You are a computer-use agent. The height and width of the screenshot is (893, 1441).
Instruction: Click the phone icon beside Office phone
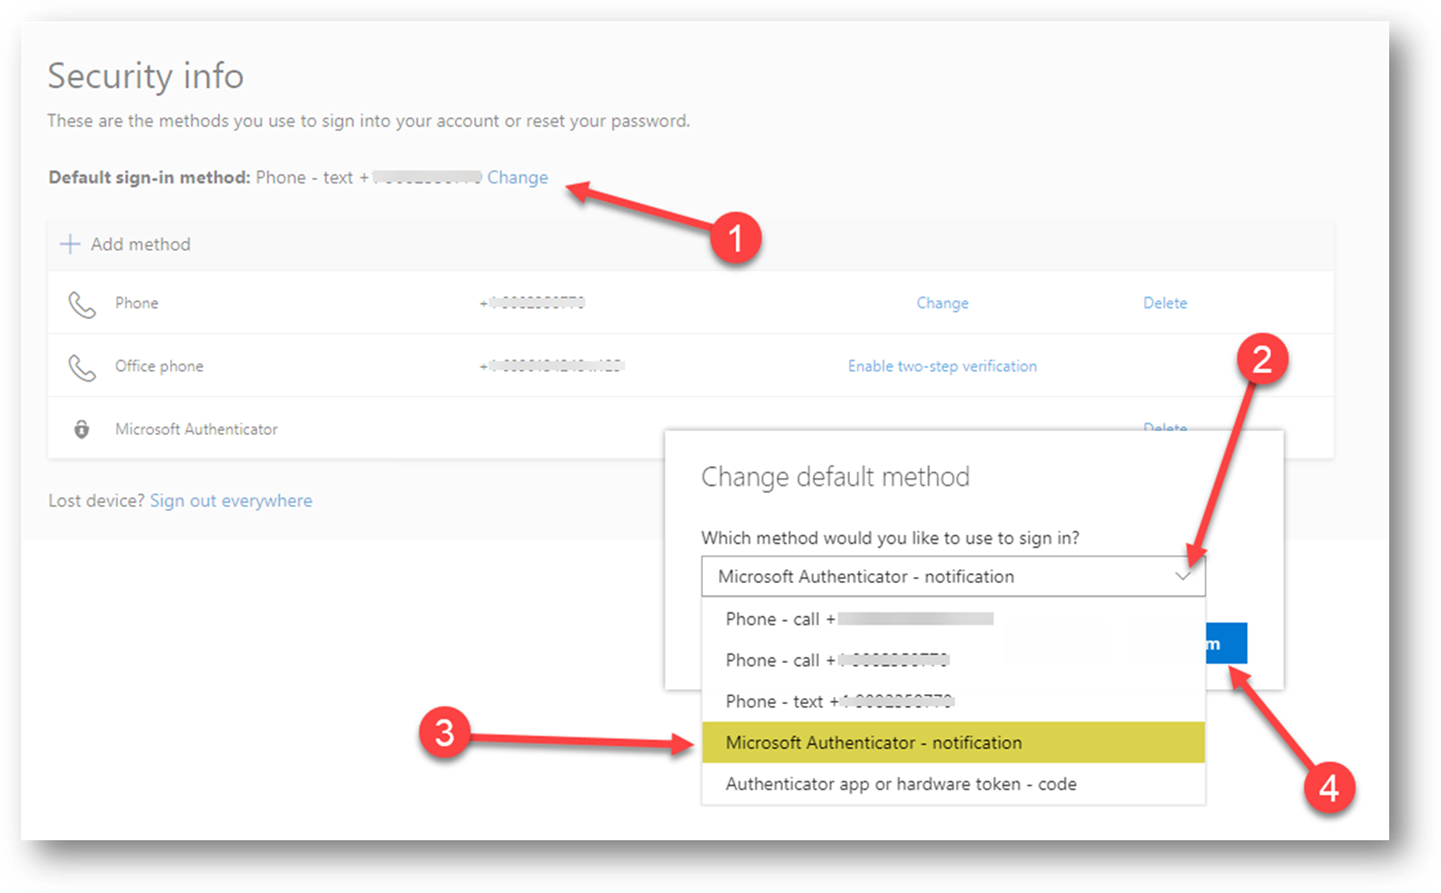pos(82,367)
